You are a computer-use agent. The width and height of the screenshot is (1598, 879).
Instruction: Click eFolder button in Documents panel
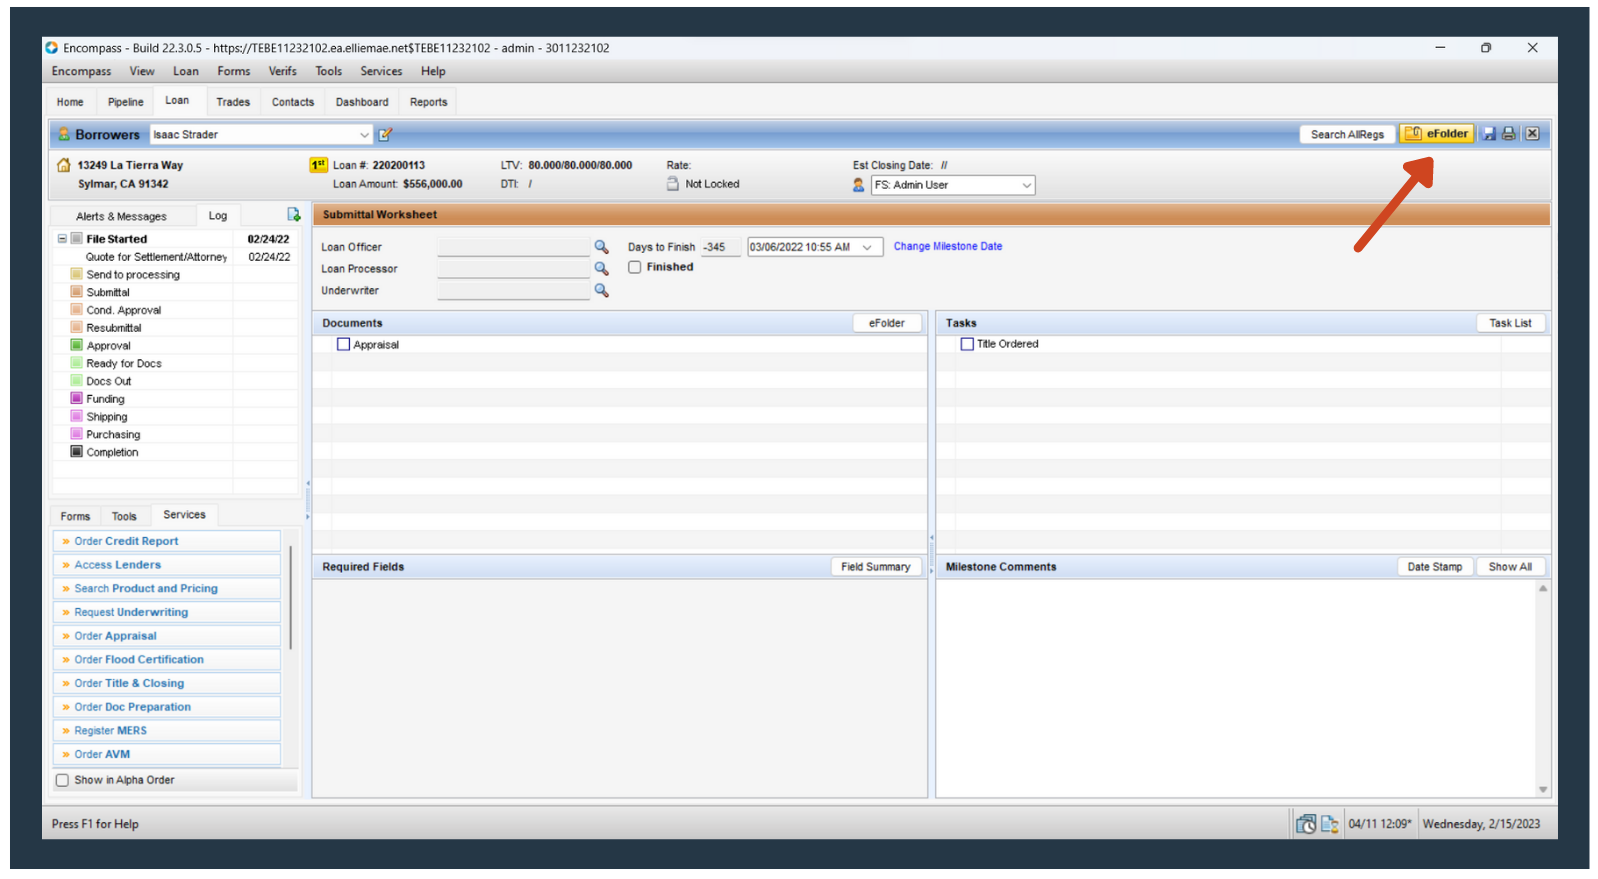887,323
